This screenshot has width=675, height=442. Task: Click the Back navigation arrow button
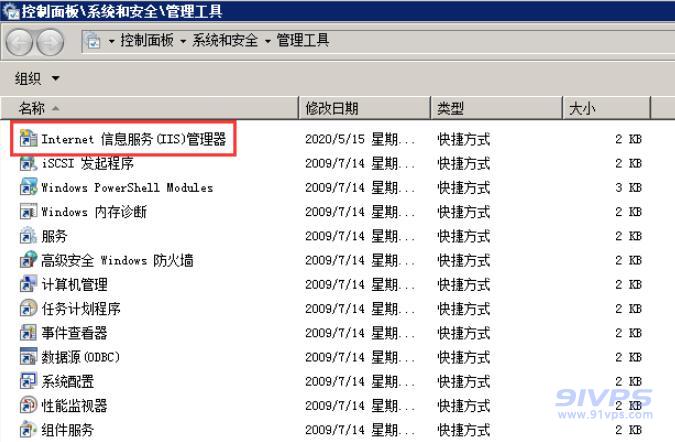(19, 42)
